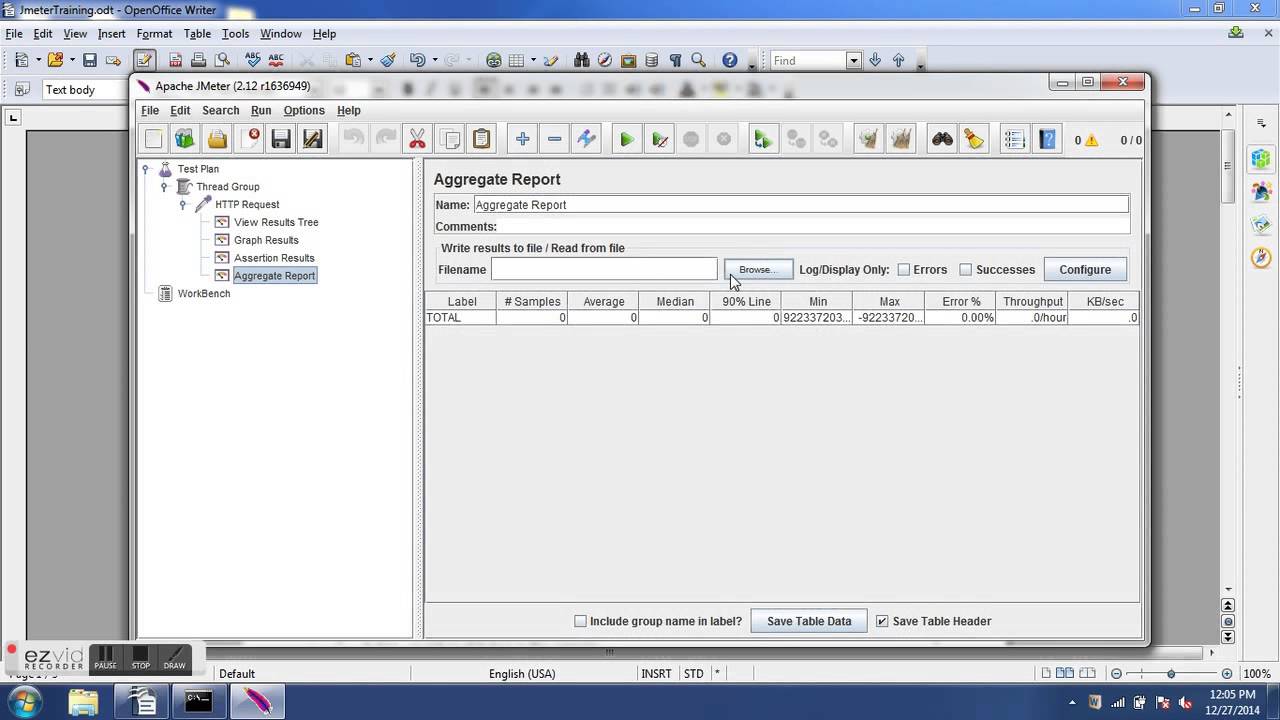Screen dimensions: 1280x720
Task: Open the Templates icon in JMeter toolbar
Action: click(x=185, y=140)
